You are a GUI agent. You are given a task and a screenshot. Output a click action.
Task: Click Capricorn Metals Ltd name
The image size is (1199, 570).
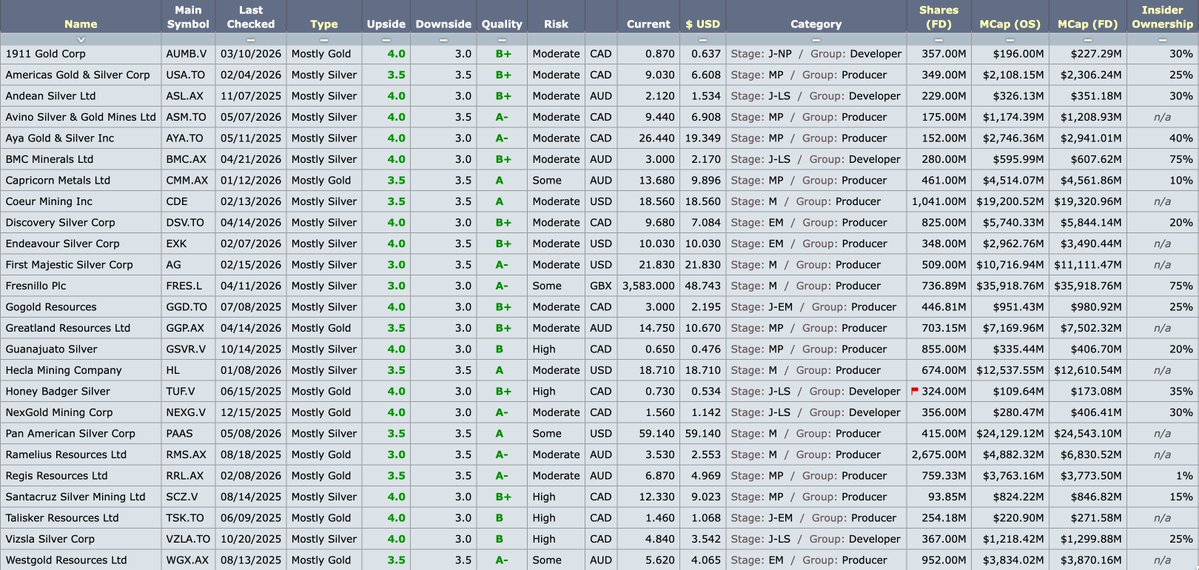[x=57, y=181]
